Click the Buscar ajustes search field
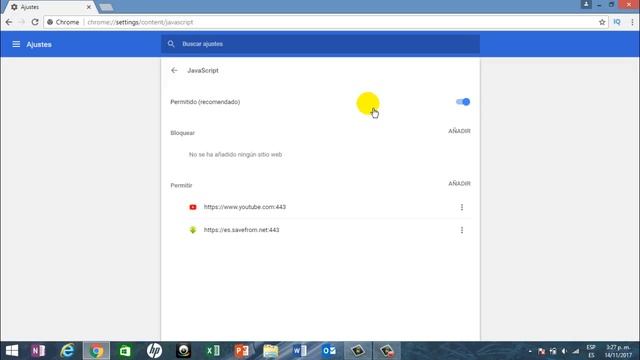This screenshot has width=640, height=360. coord(320,44)
